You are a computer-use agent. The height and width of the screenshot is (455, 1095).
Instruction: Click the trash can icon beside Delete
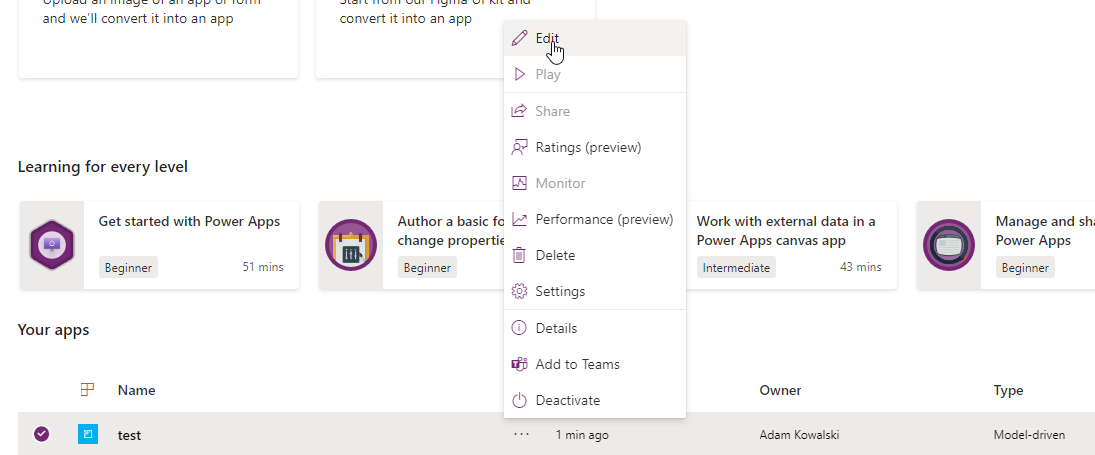[x=519, y=255]
